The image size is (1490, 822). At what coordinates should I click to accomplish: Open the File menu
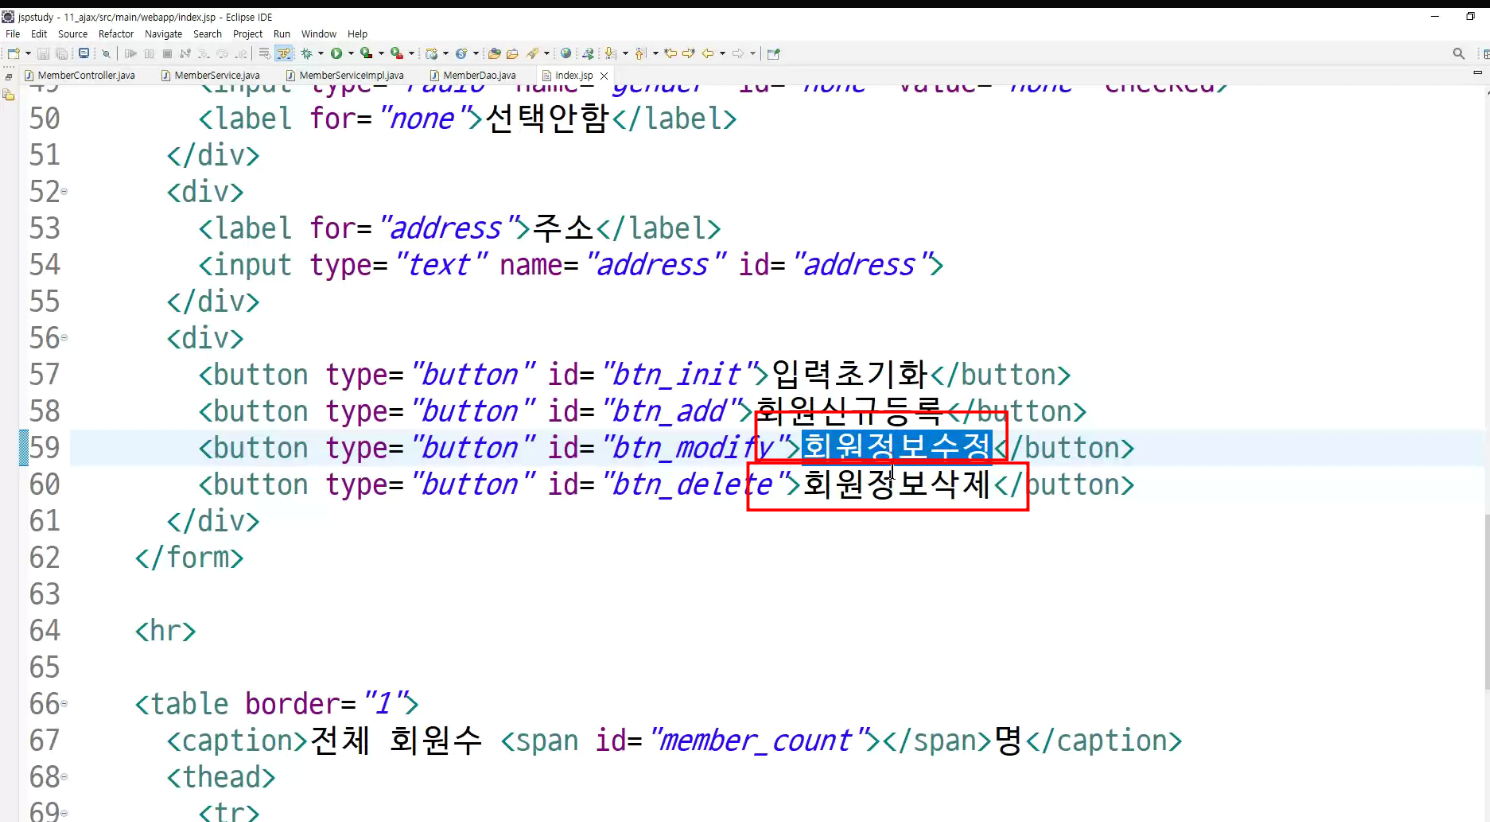13,34
